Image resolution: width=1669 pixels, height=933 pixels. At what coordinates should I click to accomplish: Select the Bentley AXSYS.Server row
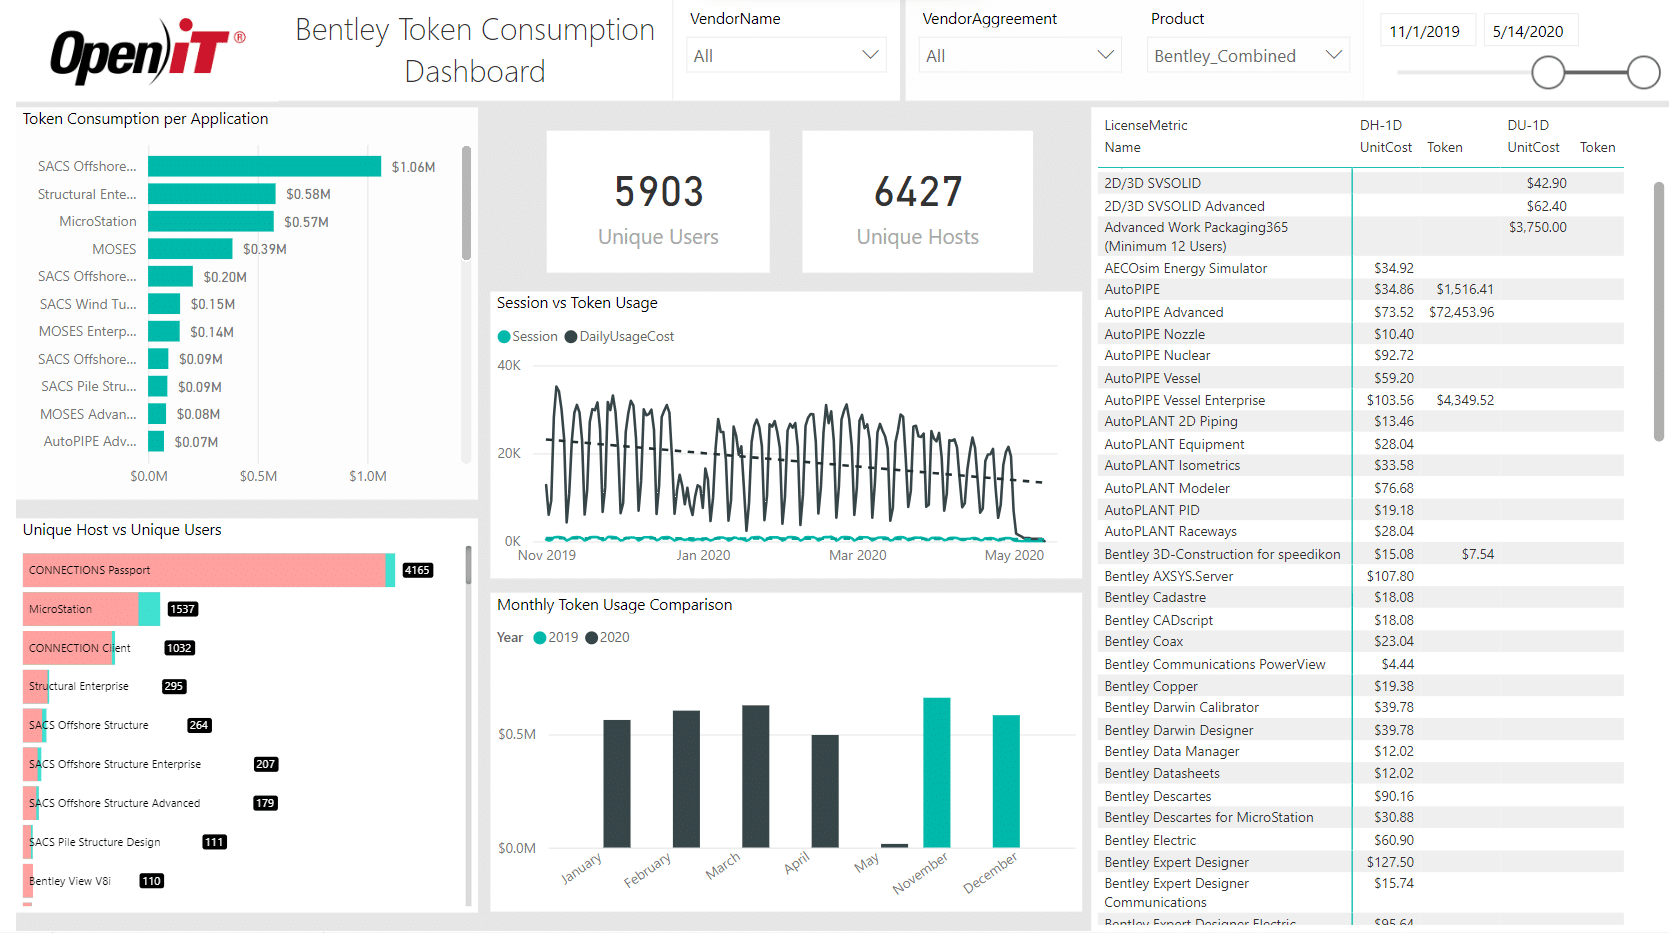point(1363,576)
